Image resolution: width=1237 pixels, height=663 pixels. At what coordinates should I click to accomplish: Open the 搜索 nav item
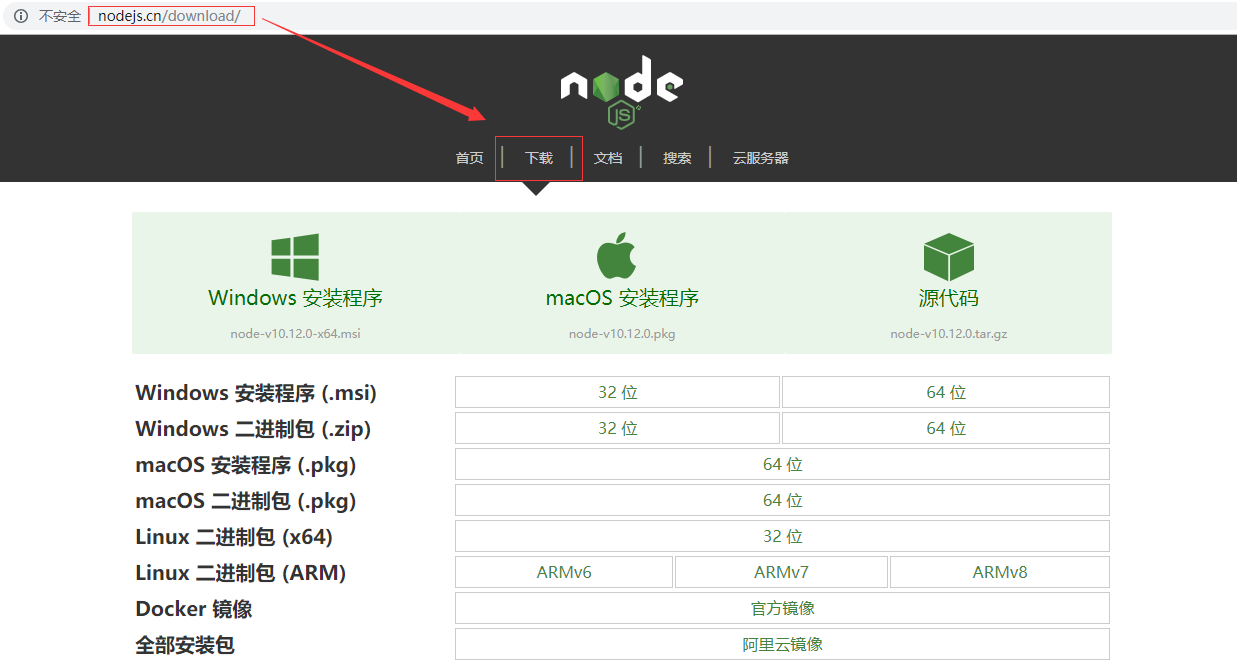coord(677,158)
